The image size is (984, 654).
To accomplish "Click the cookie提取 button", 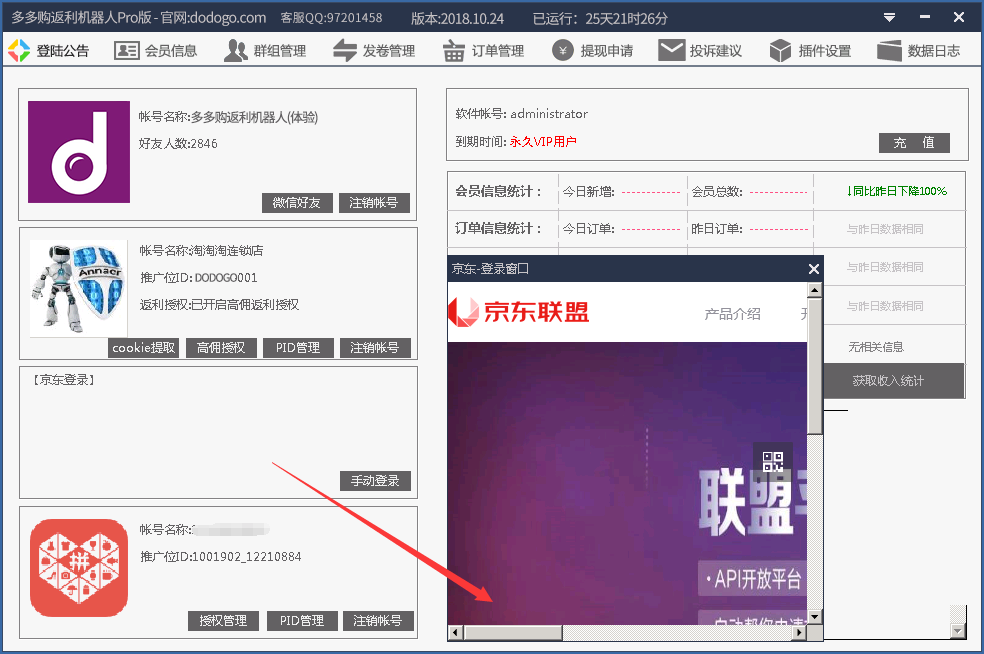I will [x=144, y=348].
